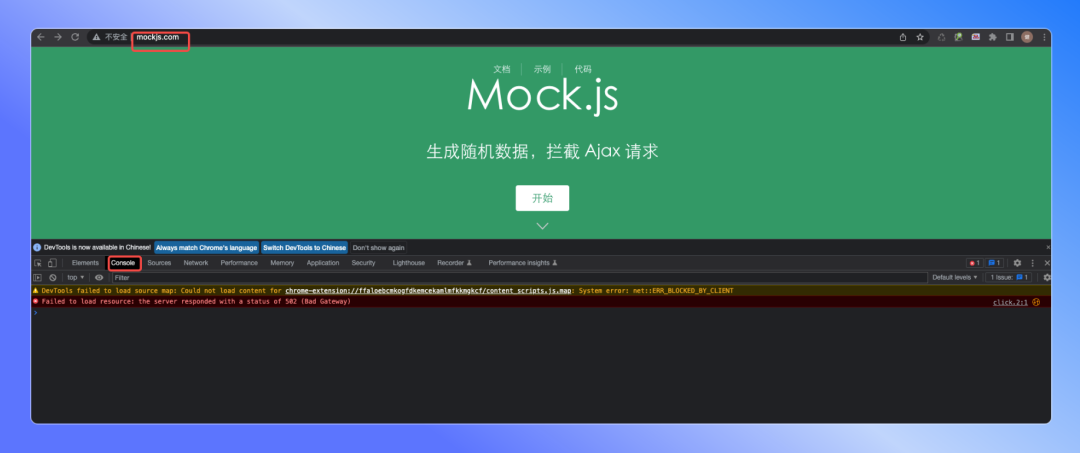Click the down chevron below 开始

tap(542, 226)
